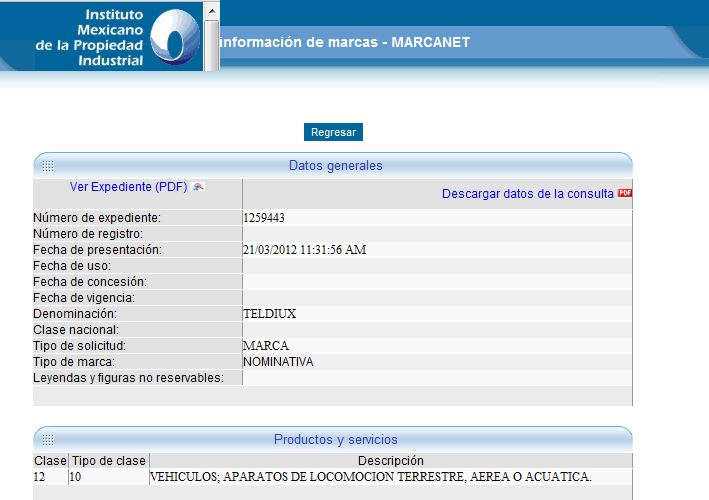Click the Regresar button
Image resolution: width=709 pixels, height=500 pixels.
click(x=333, y=132)
